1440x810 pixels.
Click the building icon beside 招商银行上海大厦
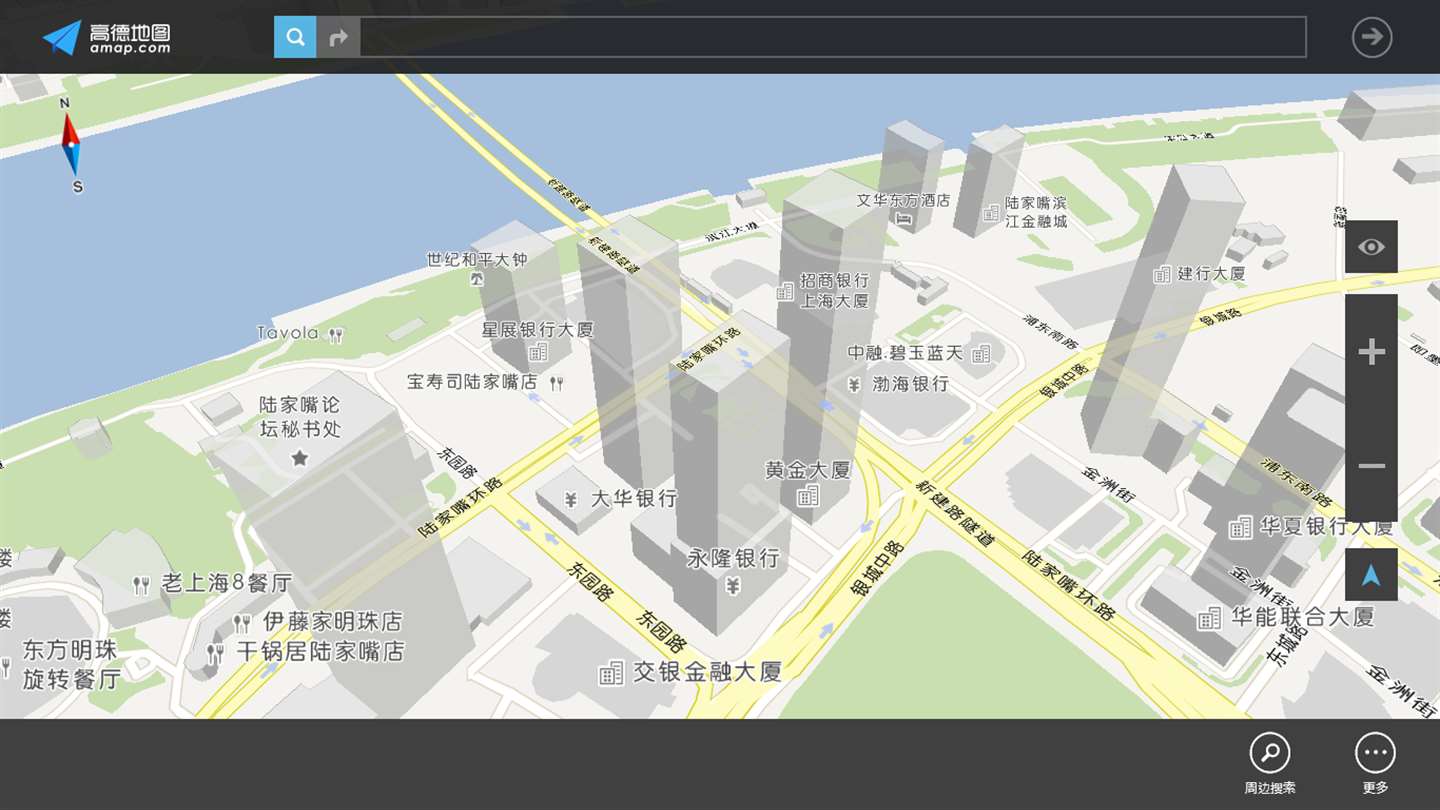coord(785,291)
